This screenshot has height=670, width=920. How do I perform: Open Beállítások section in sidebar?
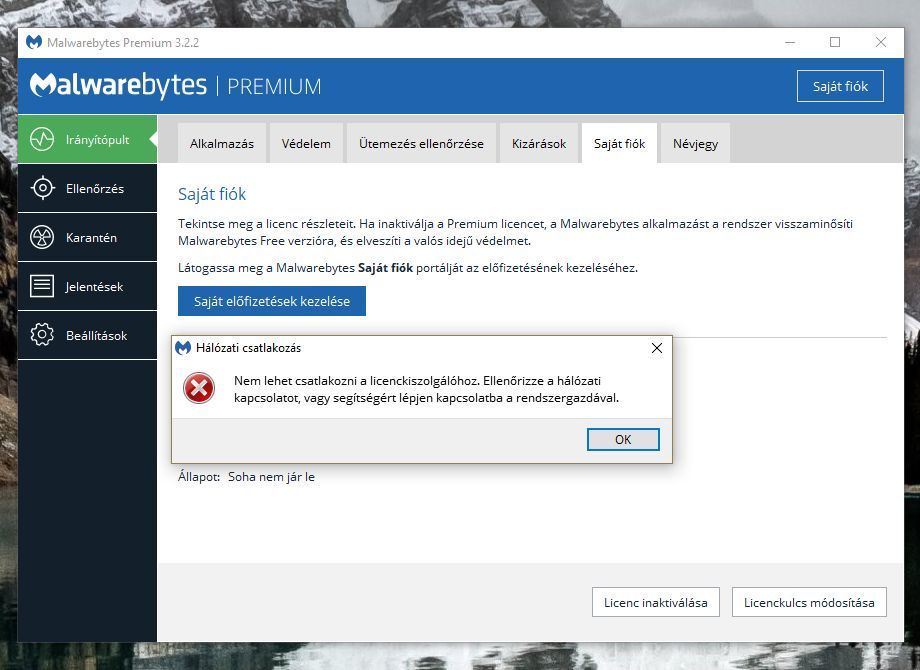(x=87, y=335)
